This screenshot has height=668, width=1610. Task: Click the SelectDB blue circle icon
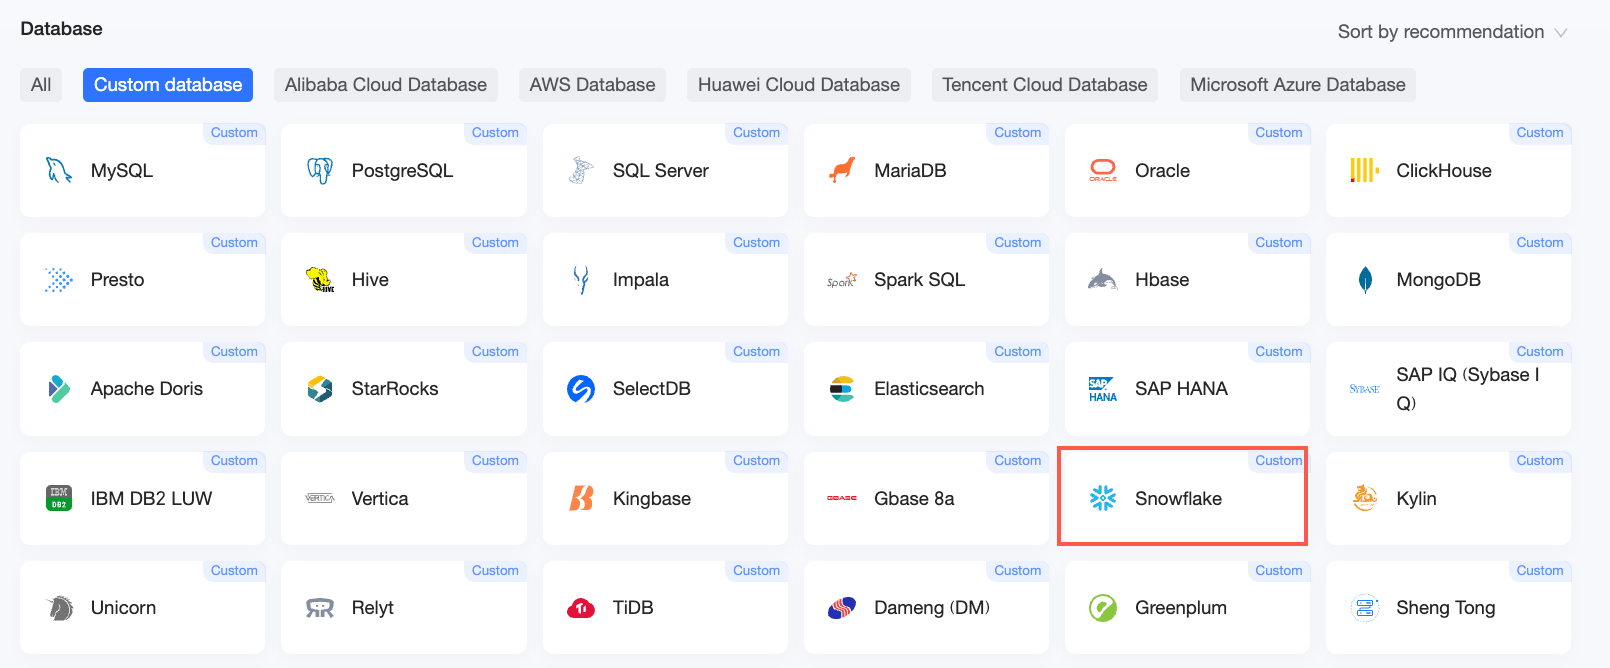[x=581, y=389]
